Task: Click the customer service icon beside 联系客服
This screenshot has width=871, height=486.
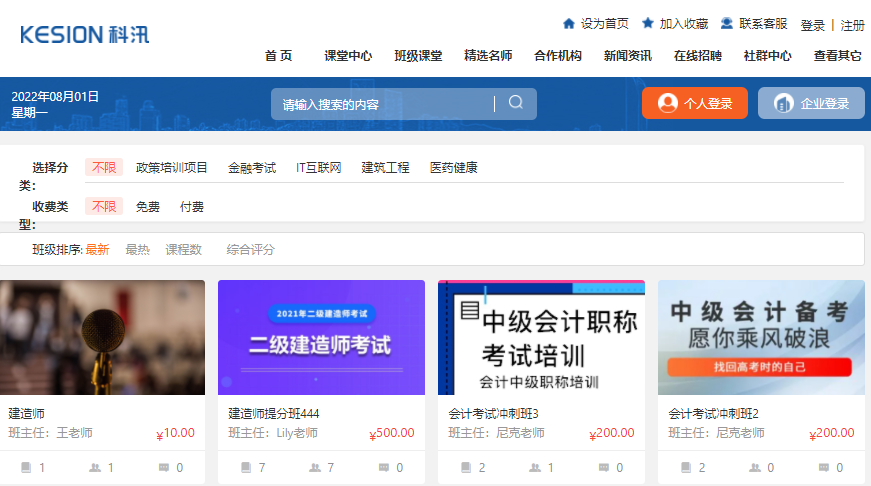Action: (727, 23)
